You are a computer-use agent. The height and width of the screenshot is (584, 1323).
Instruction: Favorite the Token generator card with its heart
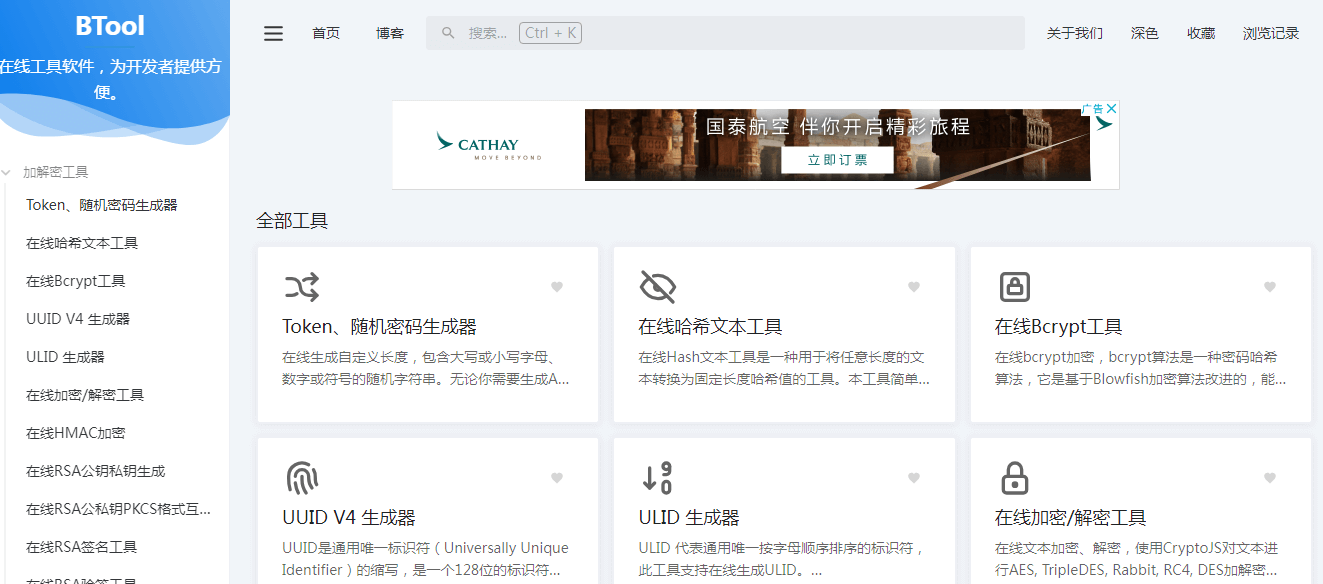tap(556, 286)
